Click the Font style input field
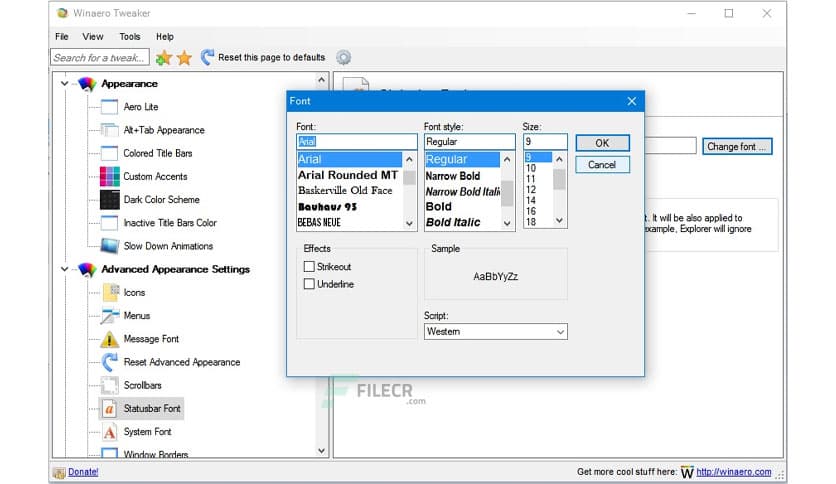The image size is (836, 484). 470,142
